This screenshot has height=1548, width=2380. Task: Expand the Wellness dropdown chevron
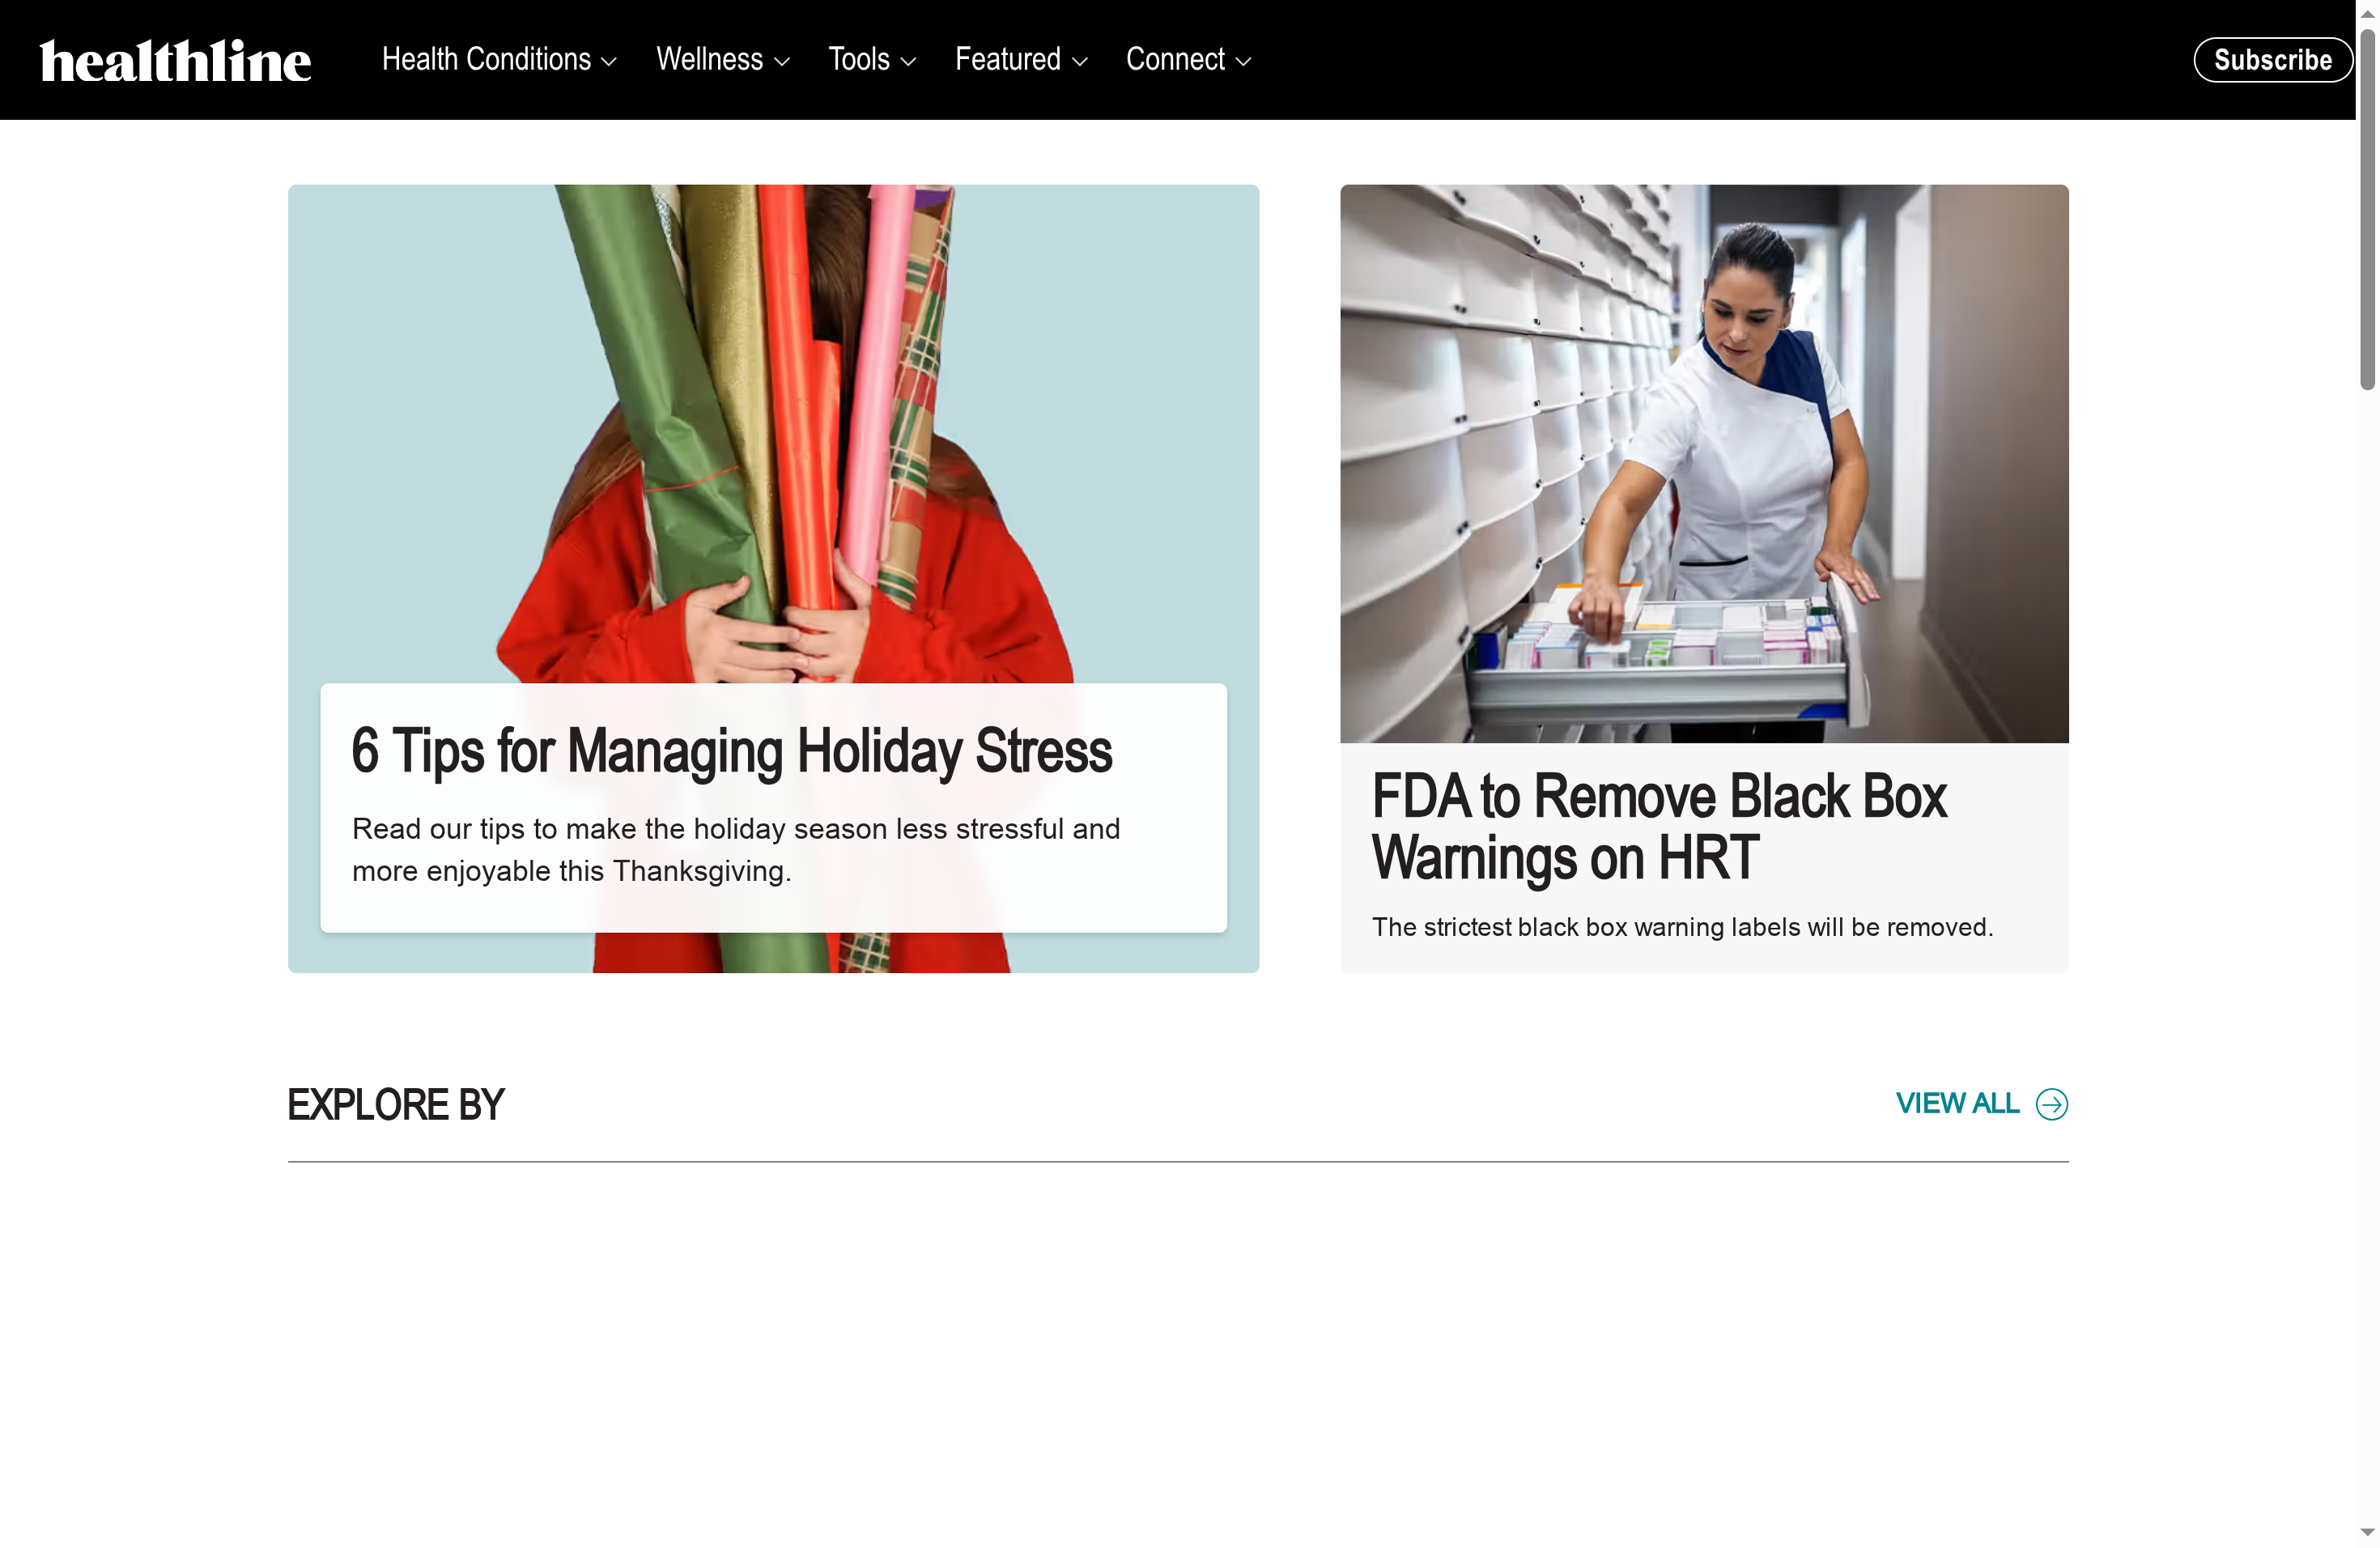[783, 61]
